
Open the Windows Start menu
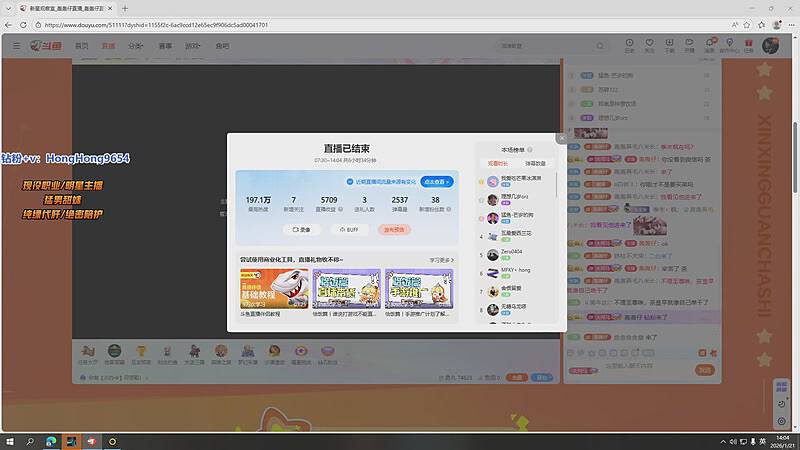coord(9,441)
